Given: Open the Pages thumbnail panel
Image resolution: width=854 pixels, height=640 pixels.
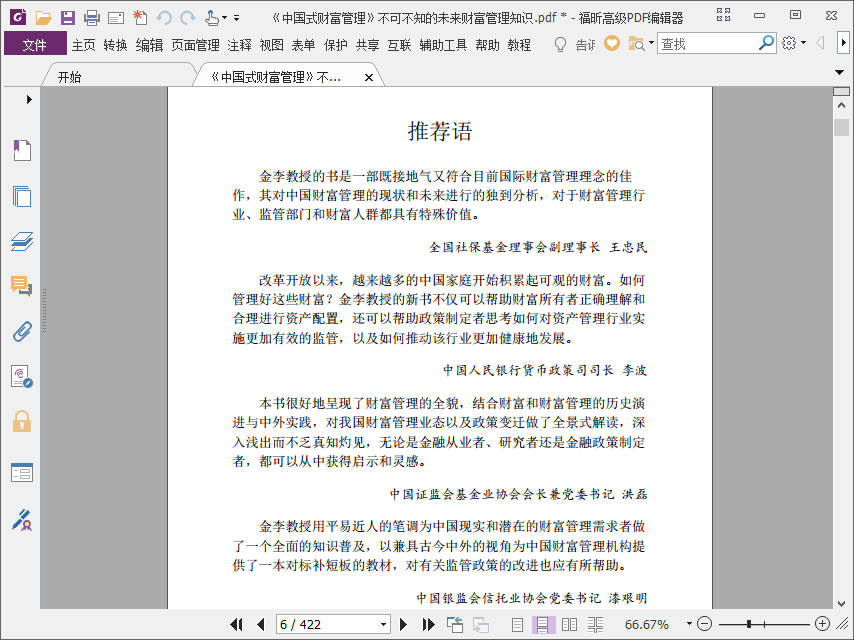Looking at the screenshot, I should [x=22, y=196].
